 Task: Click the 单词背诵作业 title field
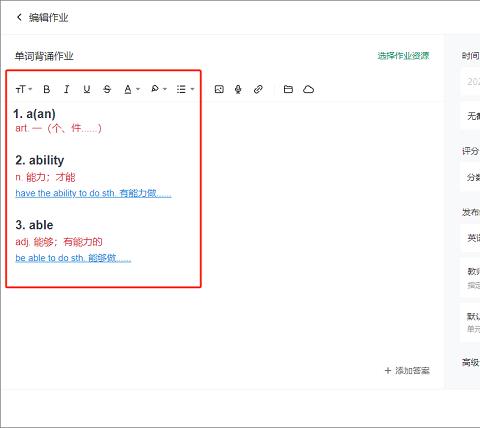[x=44, y=56]
